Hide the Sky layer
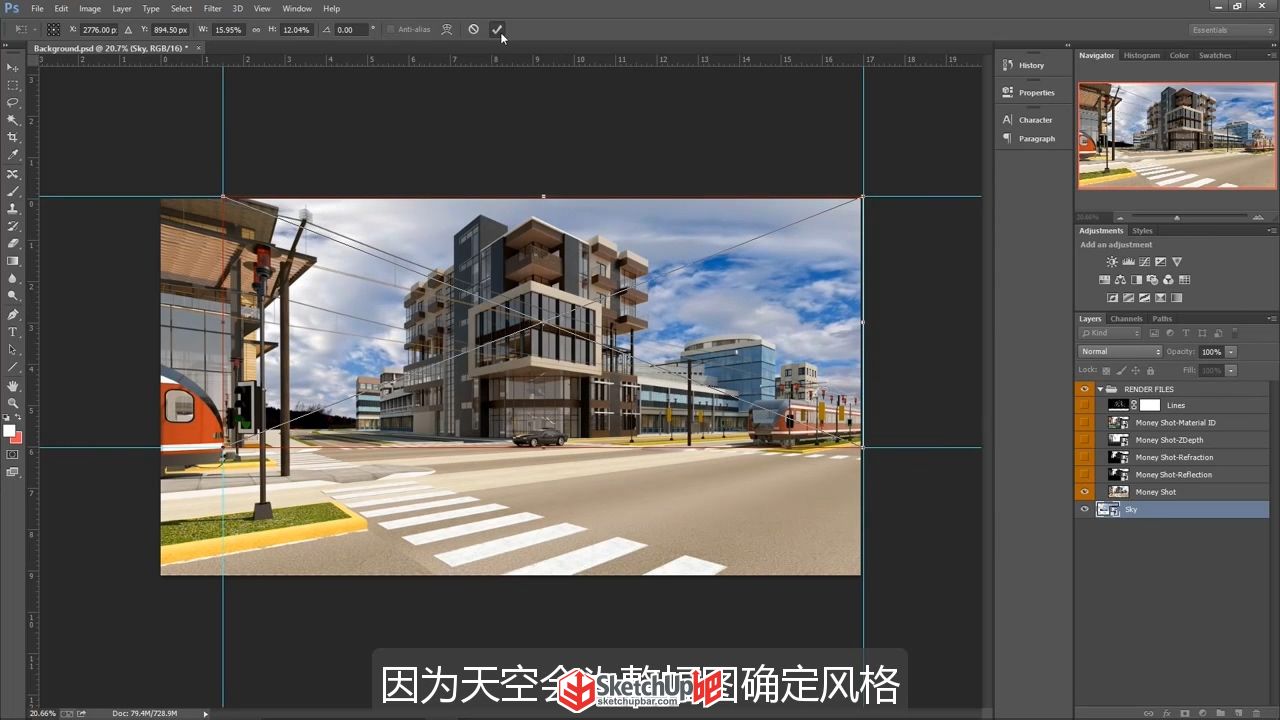The image size is (1280, 720). [x=1084, y=509]
